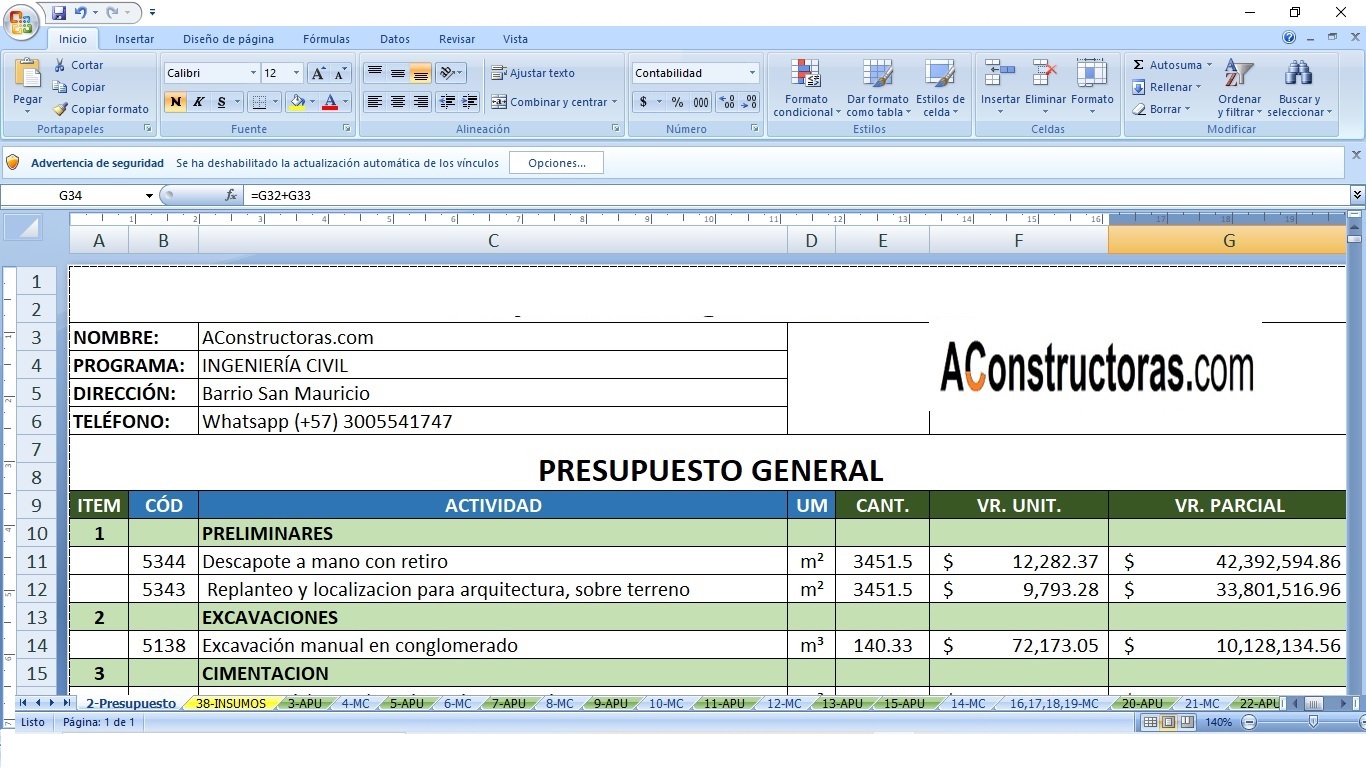Align cell text right
The height and width of the screenshot is (768, 1366).
(x=420, y=102)
